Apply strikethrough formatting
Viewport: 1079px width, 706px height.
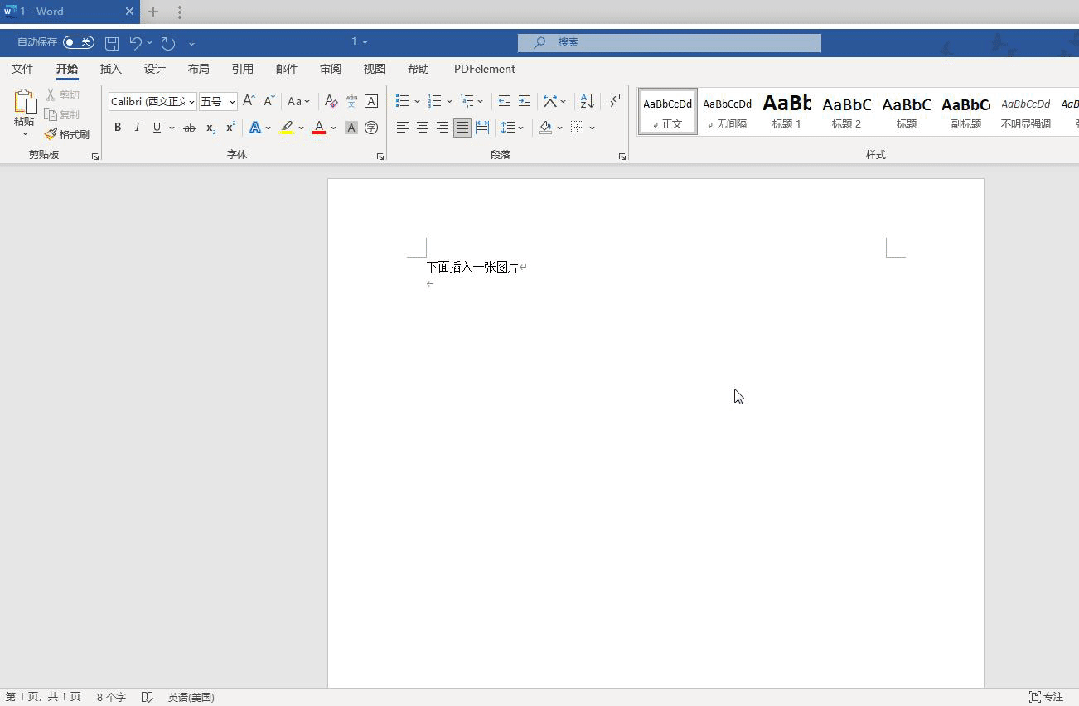coord(189,128)
